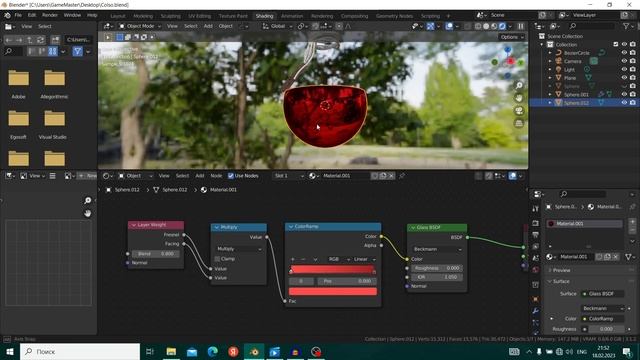Select thumbnail display mode in file browser
The image size is (640, 360).
[x=53, y=51]
